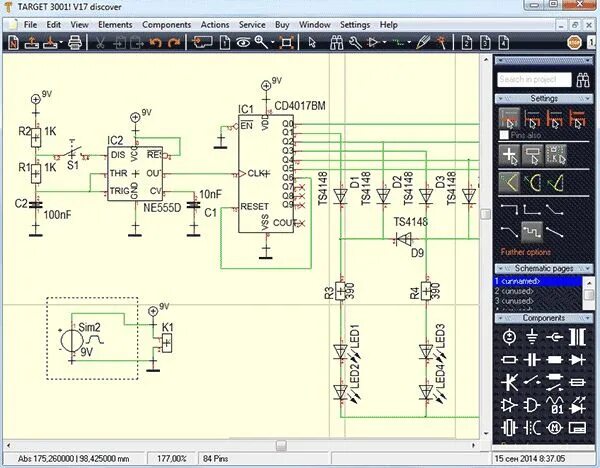Enable the 'Pins also' checkbox

click(505, 134)
